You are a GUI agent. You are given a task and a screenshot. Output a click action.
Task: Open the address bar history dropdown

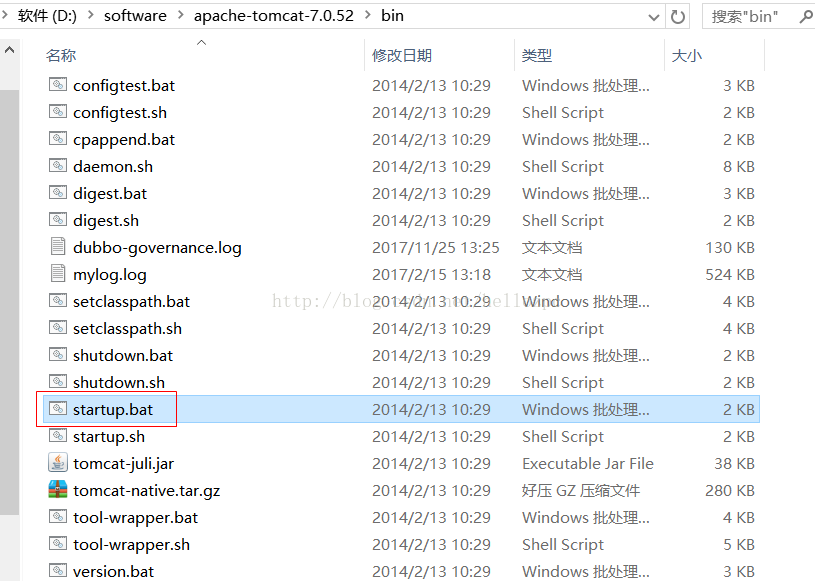click(x=654, y=18)
